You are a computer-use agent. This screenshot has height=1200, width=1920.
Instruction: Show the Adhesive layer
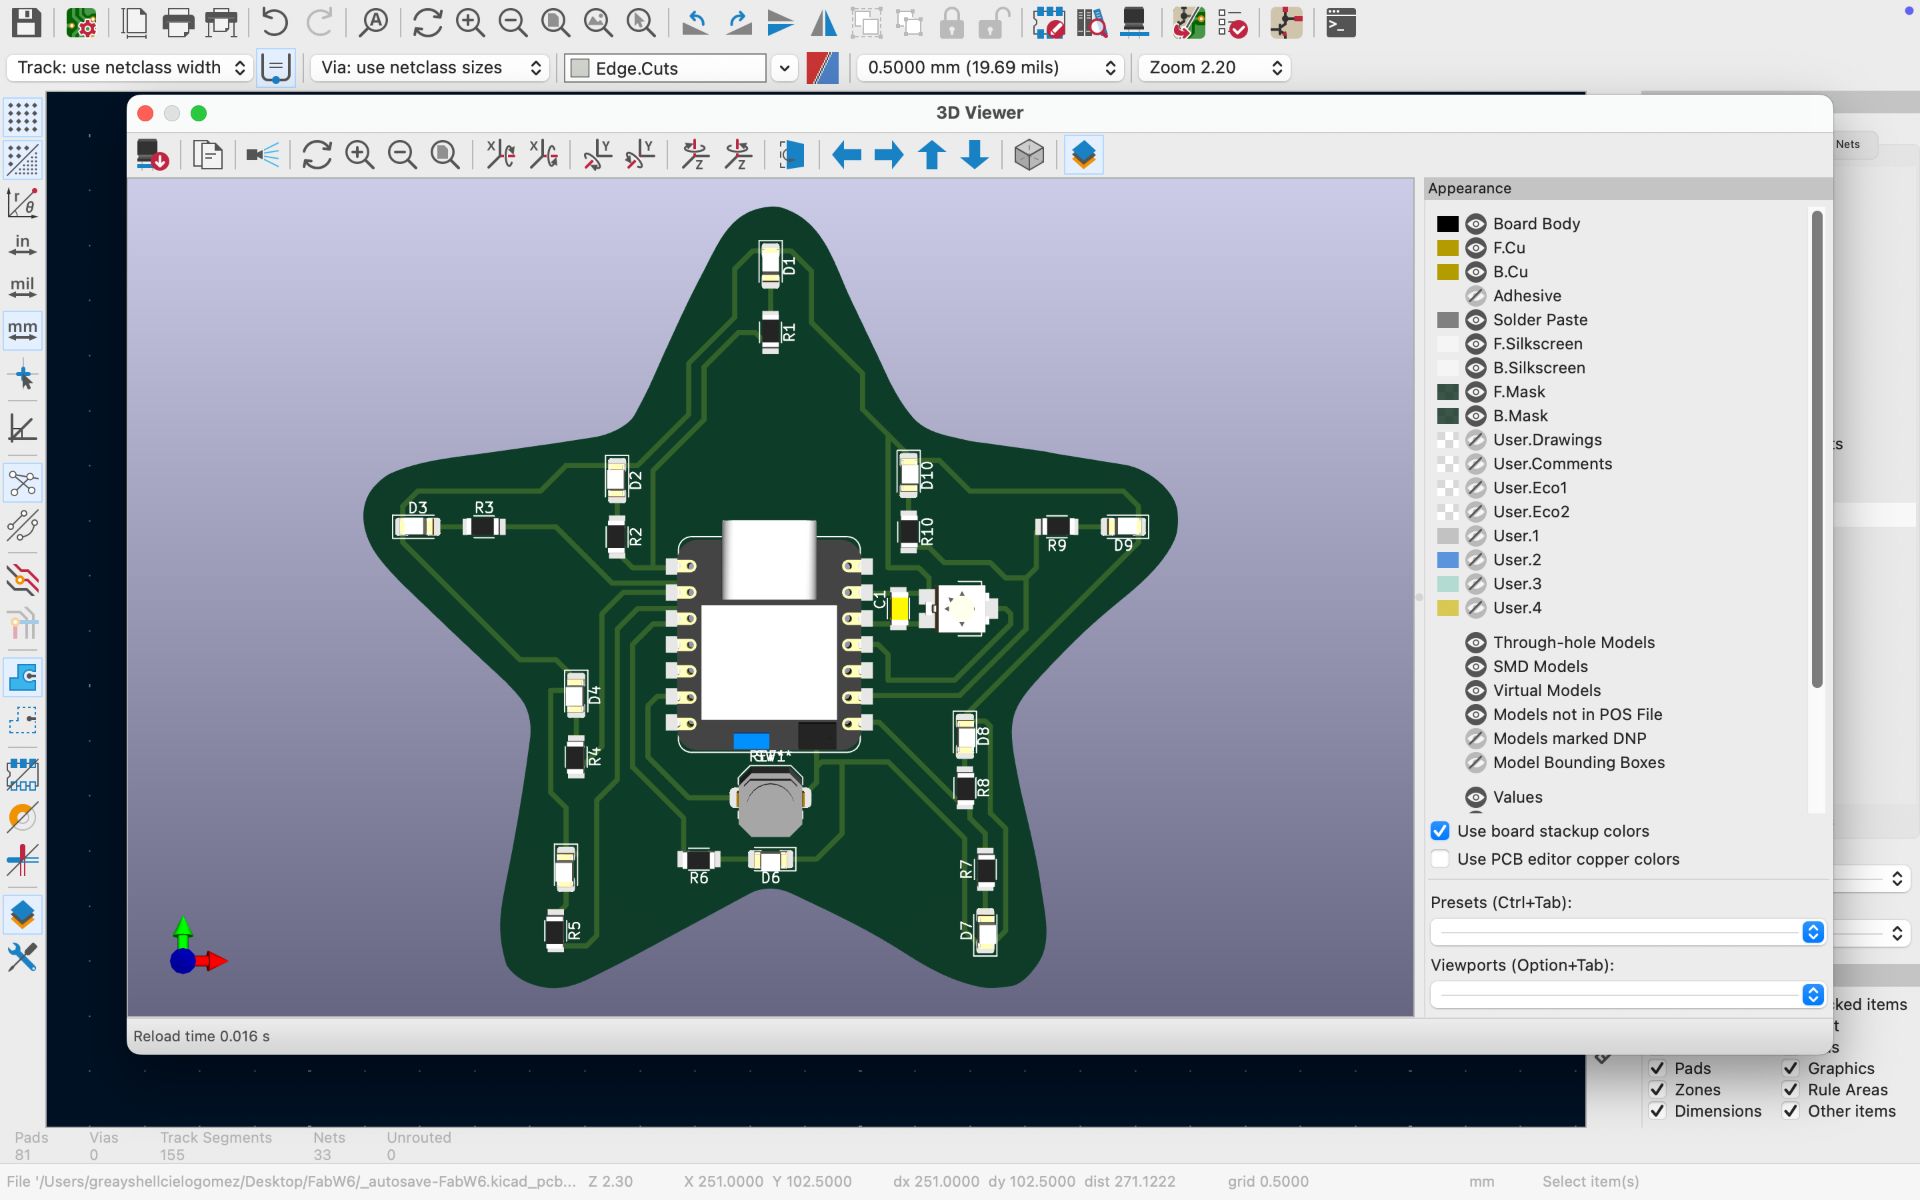pos(1476,296)
